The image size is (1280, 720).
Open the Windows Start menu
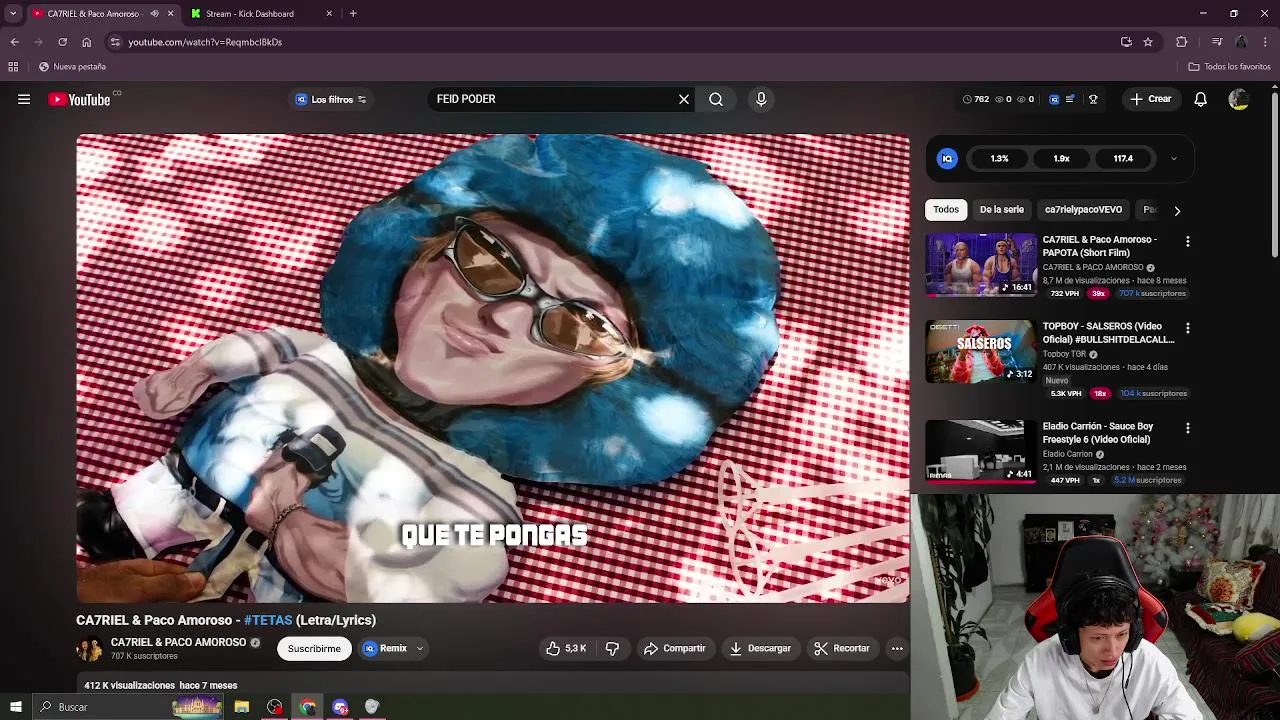tap(15, 707)
